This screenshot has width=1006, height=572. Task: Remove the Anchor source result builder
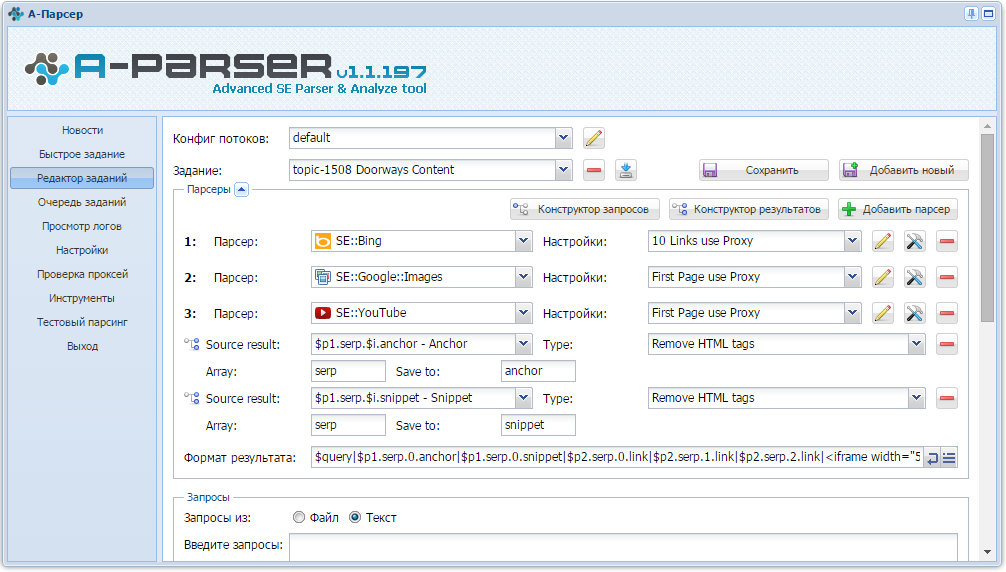(946, 344)
